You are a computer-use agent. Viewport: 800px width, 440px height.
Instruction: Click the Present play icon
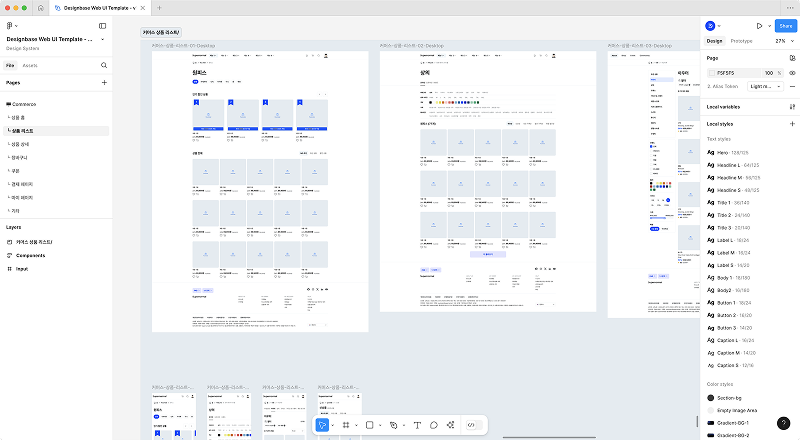[x=759, y=26]
